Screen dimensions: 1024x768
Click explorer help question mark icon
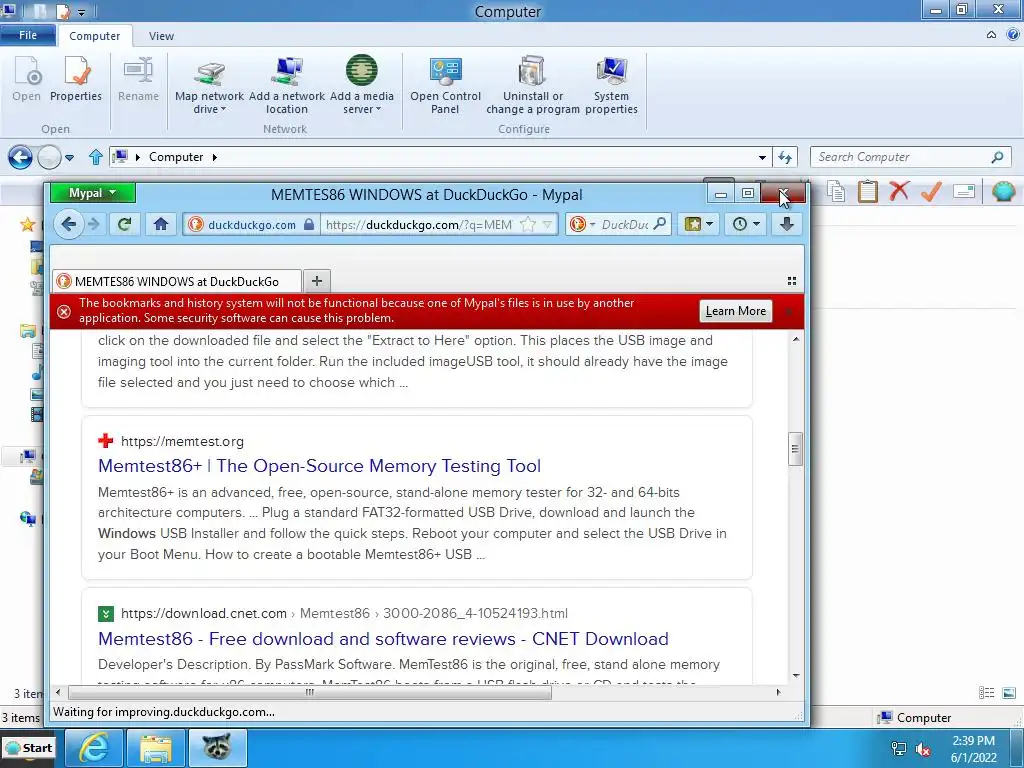tap(1013, 35)
